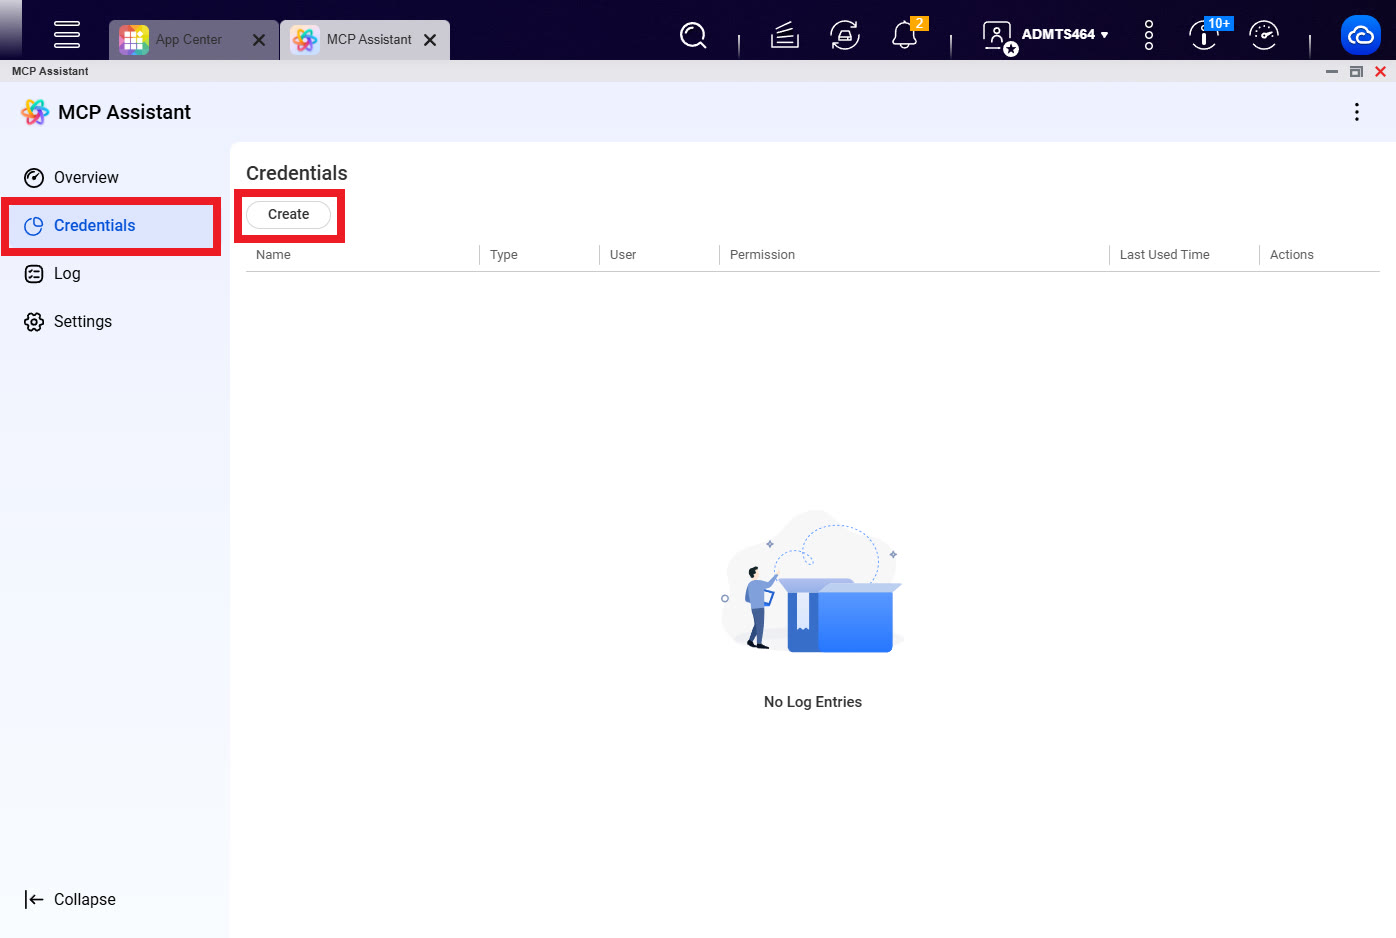Click the Last Used Time column header
This screenshot has height=938, width=1396.
coord(1164,255)
